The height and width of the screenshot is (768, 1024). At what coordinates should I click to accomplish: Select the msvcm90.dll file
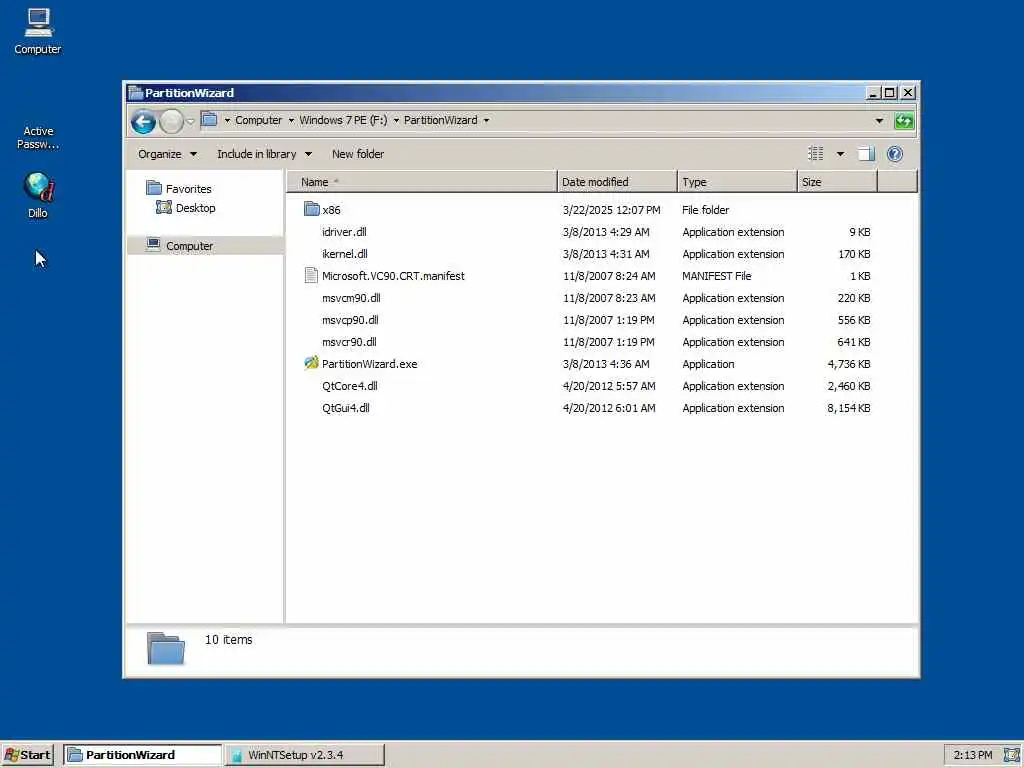pos(351,298)
